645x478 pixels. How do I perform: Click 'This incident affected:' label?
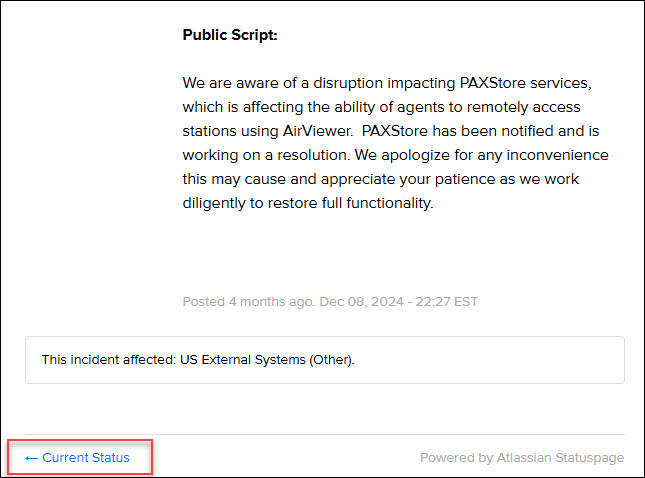[108, 360]
